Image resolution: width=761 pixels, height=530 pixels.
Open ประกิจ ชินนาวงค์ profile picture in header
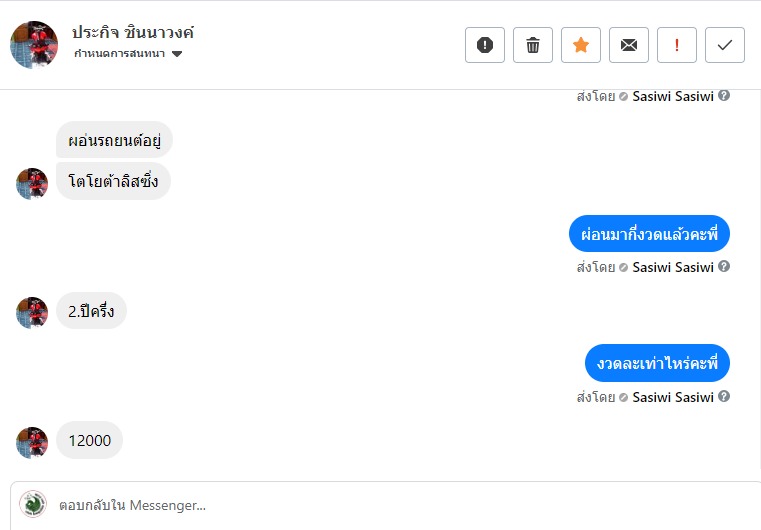(x=34, y=45)
